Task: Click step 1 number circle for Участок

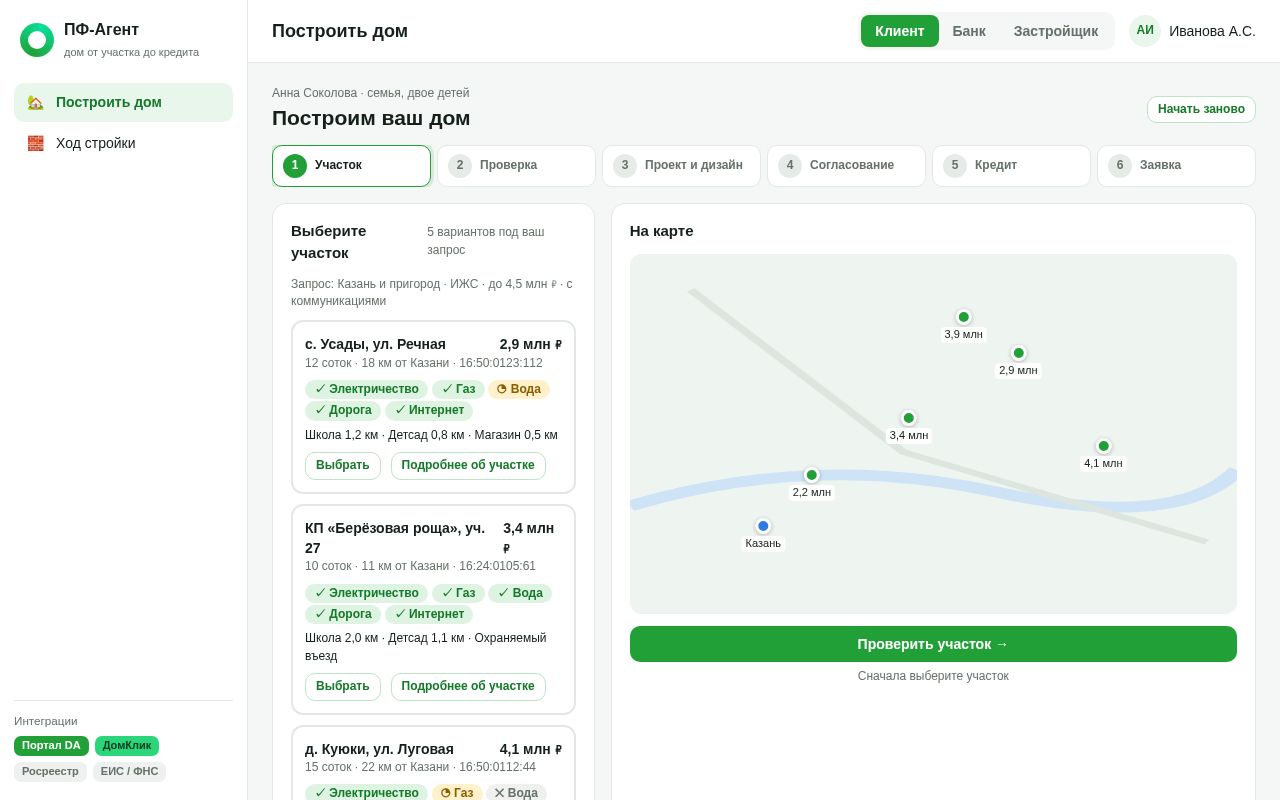Action: (x=295, y=166)
